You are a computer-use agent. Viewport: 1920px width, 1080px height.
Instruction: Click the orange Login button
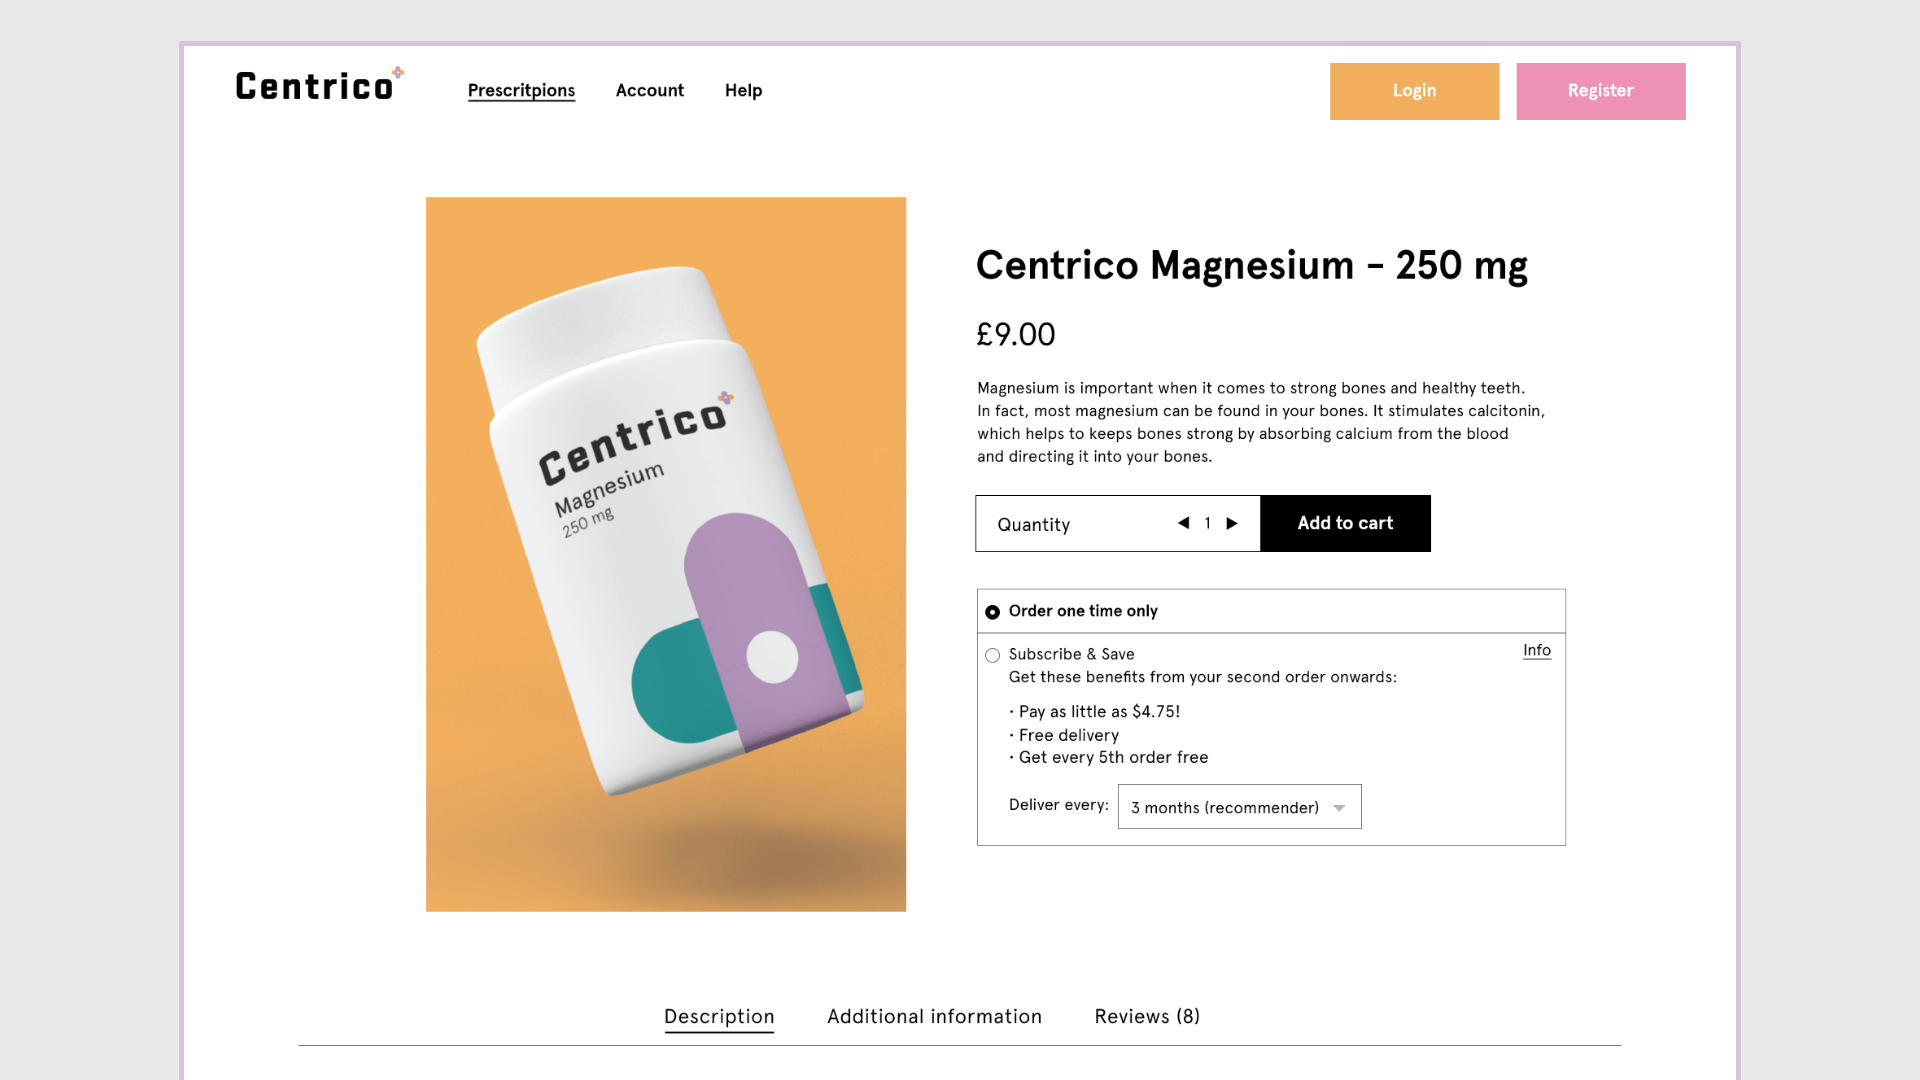pyautogui.click(x=1414, y=91)
